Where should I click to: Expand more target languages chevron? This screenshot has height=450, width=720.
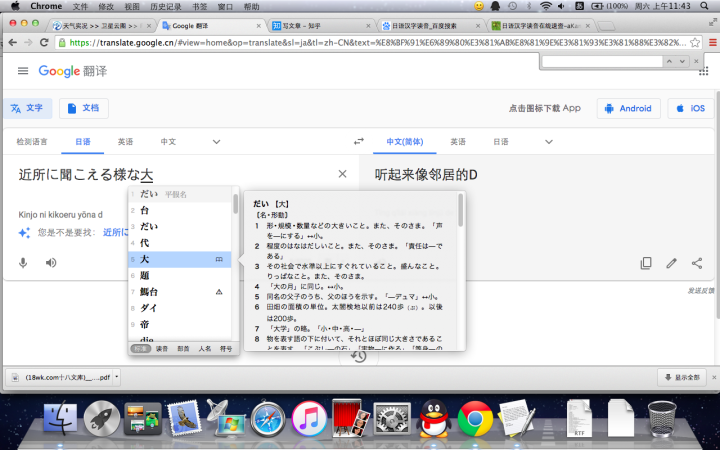pyautogui.click(x=548, y=141)
